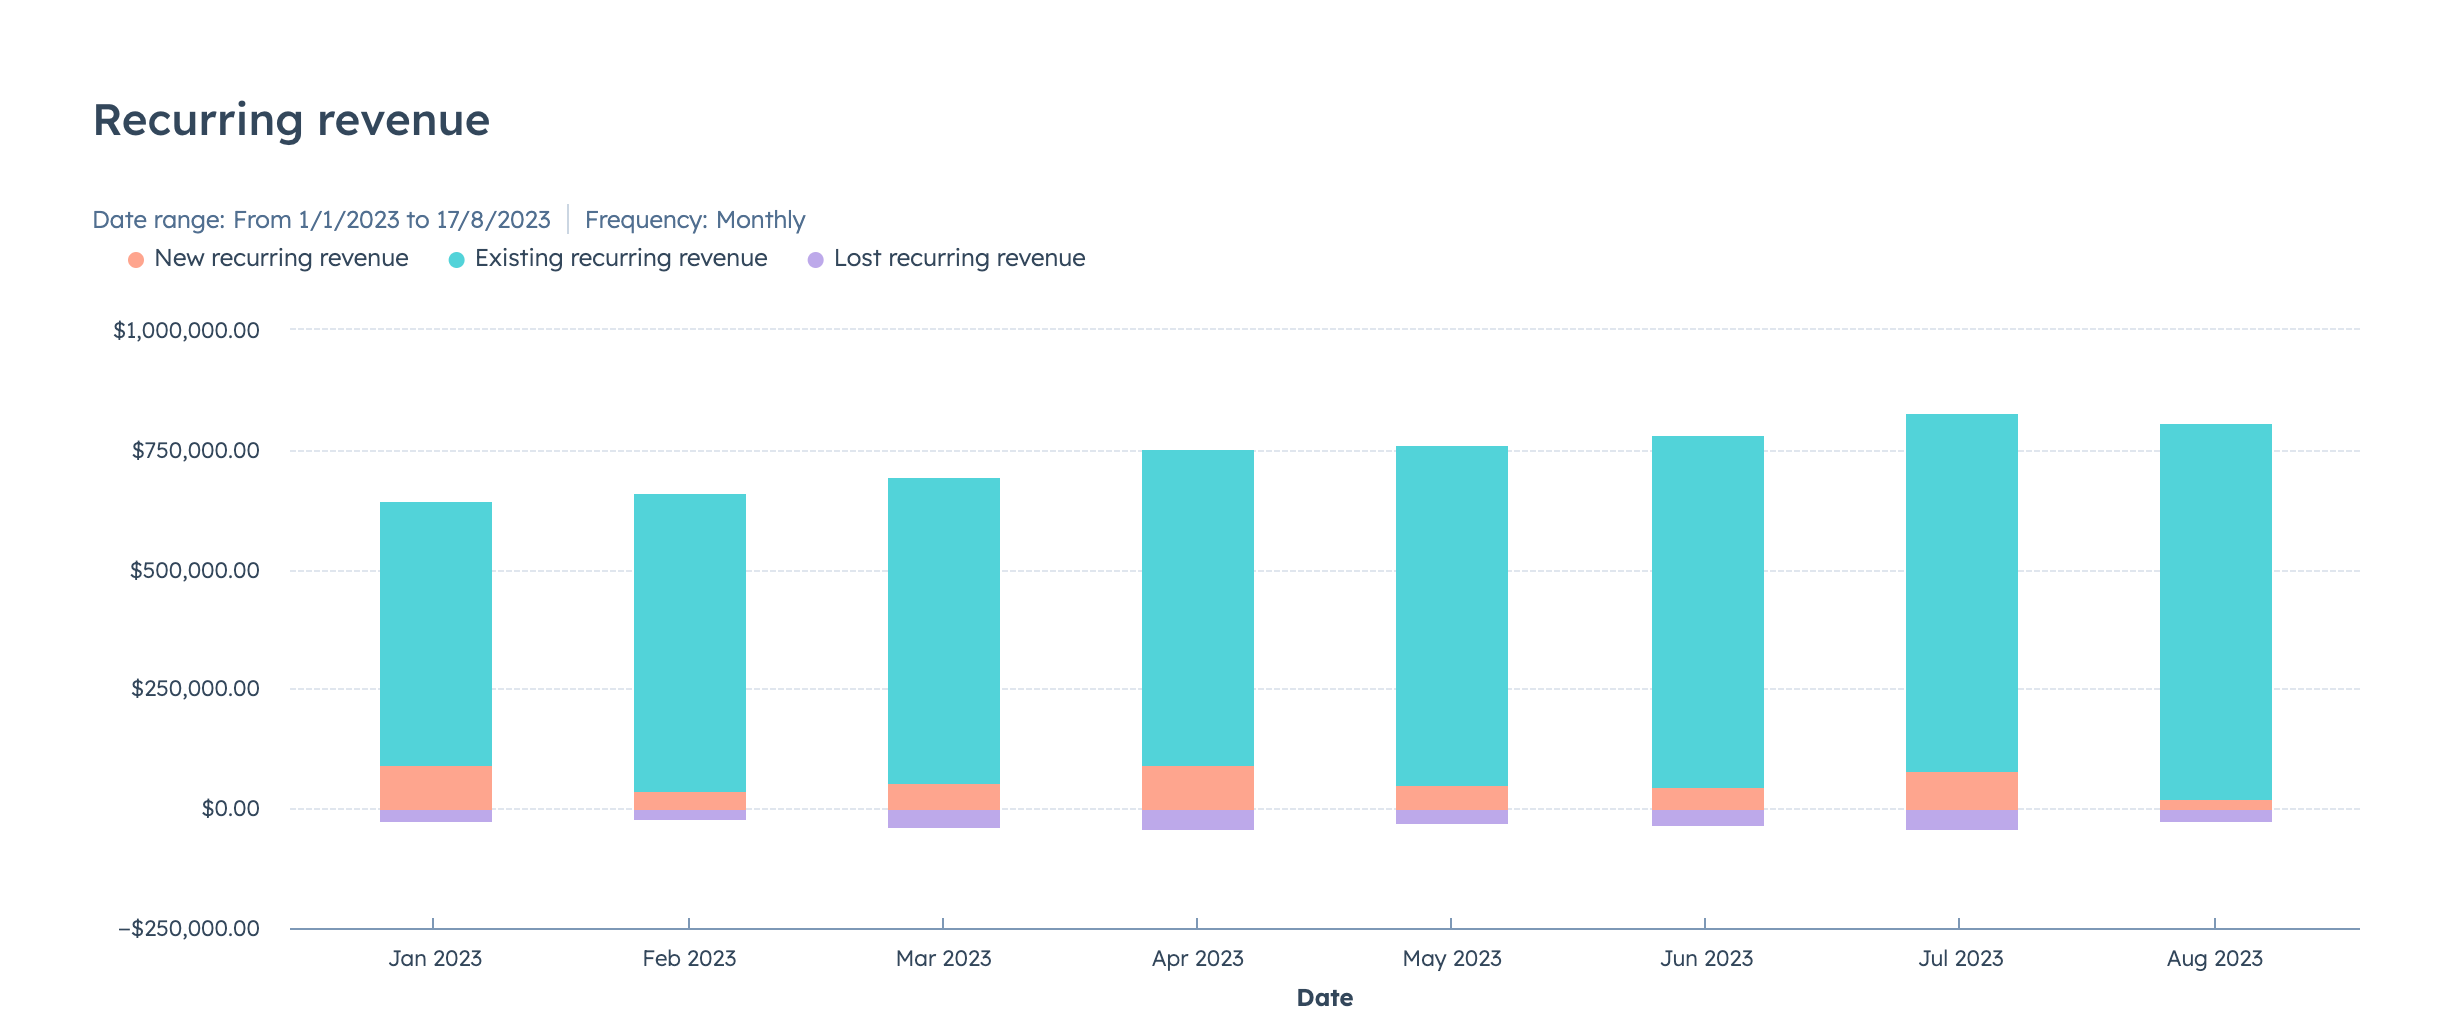Click the Jul 2023 new revenue orange segment
Viewport: 2446px width, 1036px height.
[x=1962, y=791]
